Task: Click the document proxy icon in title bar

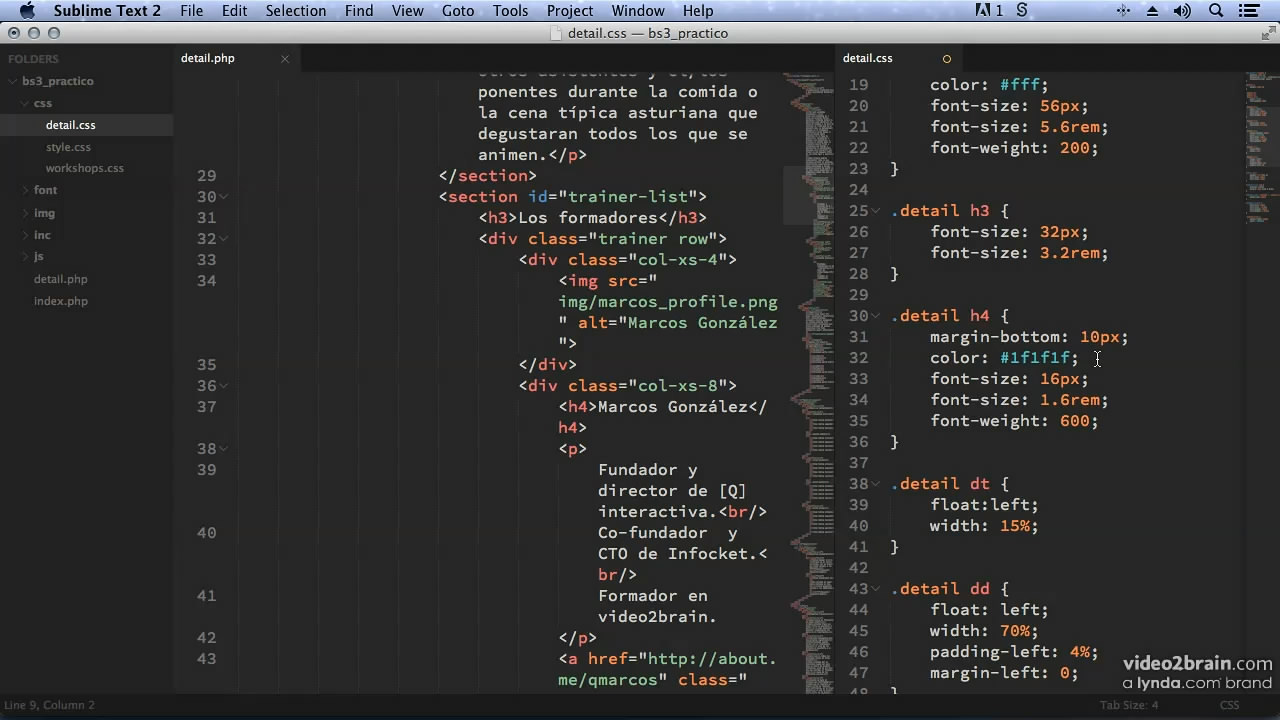Action: (557, 33)
